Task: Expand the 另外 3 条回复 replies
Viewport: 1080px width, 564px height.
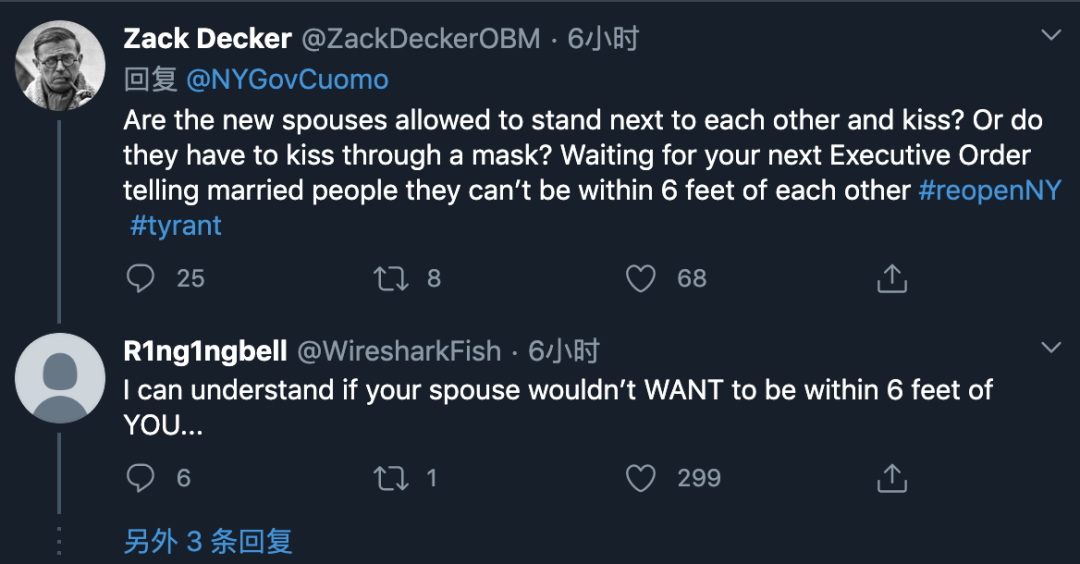Action: coord(208,541)
